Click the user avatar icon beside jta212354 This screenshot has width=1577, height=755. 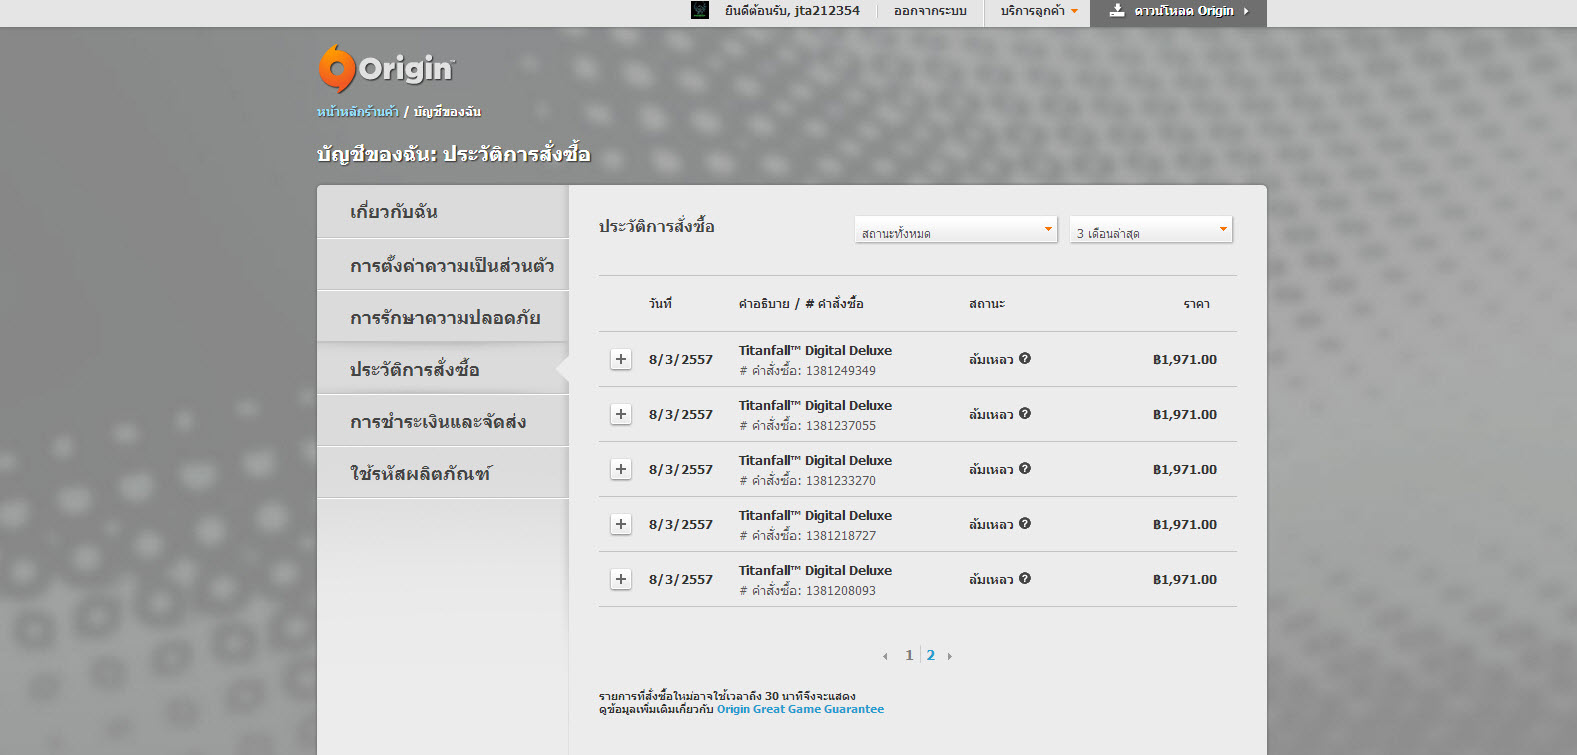coord(700,10)
